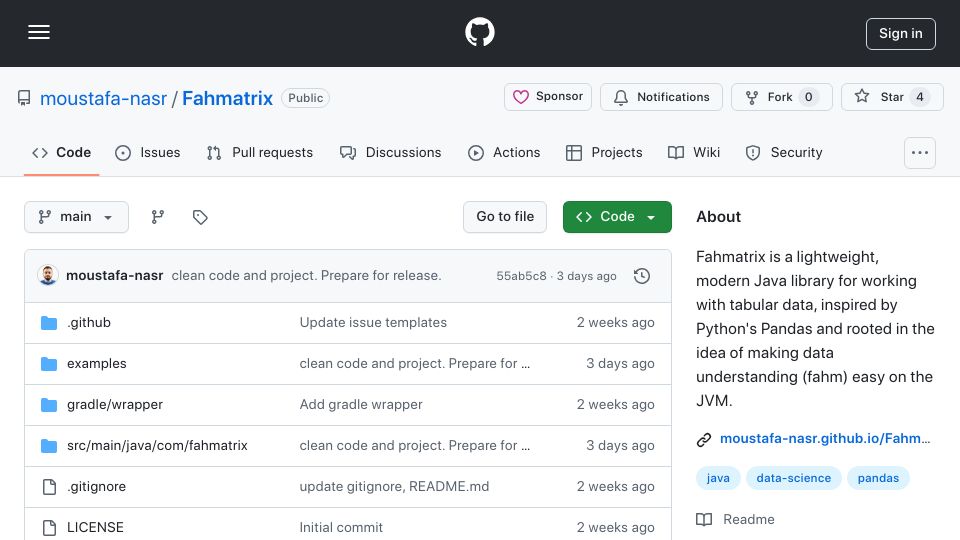Click the LICENSE file icon
Screen dimensions: 960x540
point(49,528)
